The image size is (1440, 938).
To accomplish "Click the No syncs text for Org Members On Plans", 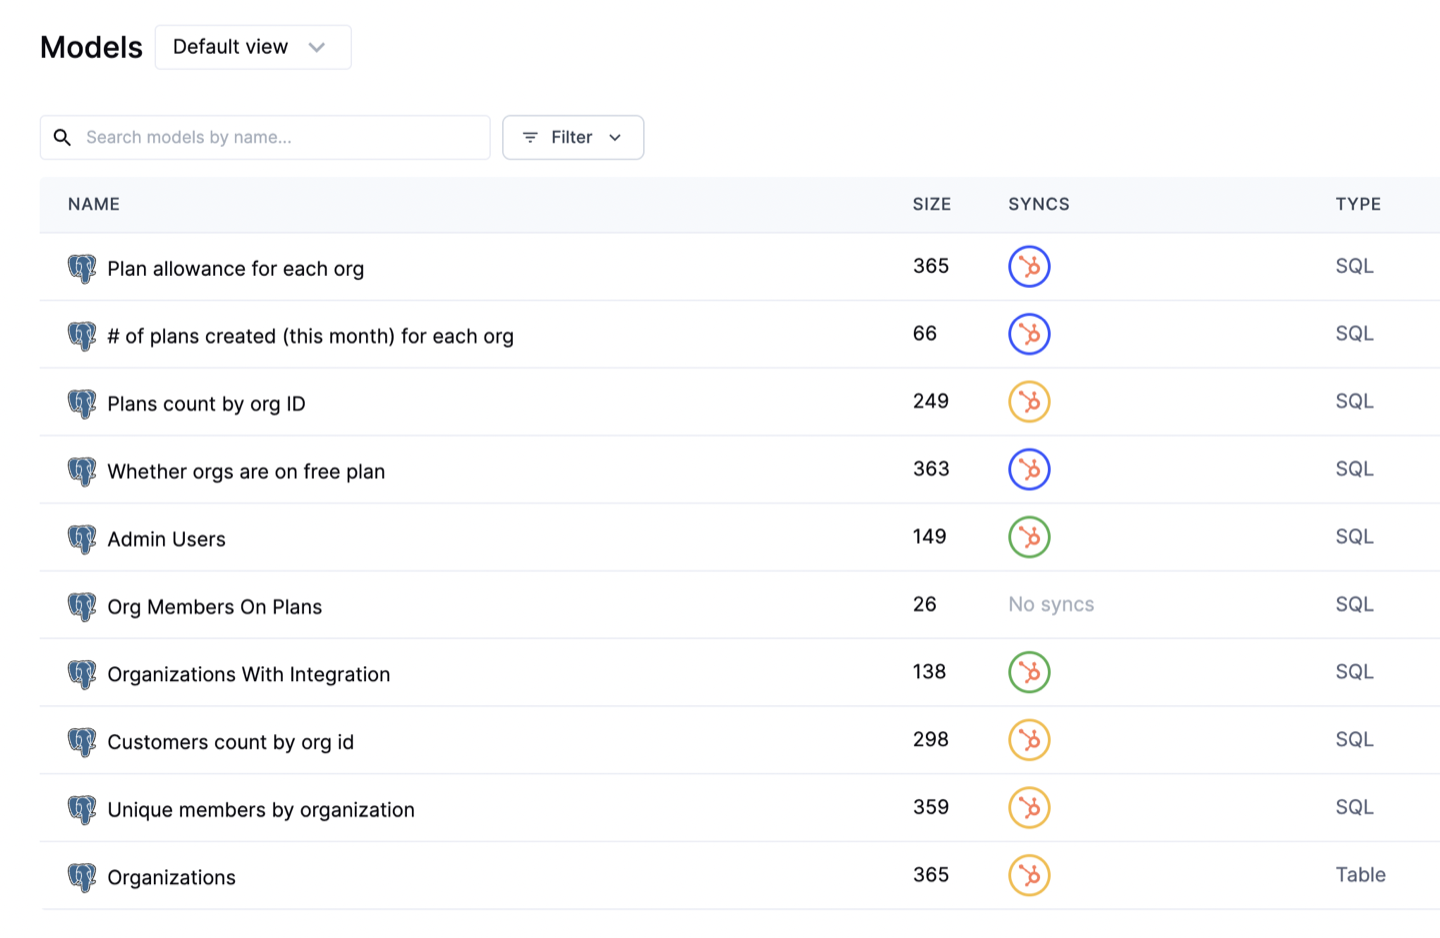I will (1051, 604).
